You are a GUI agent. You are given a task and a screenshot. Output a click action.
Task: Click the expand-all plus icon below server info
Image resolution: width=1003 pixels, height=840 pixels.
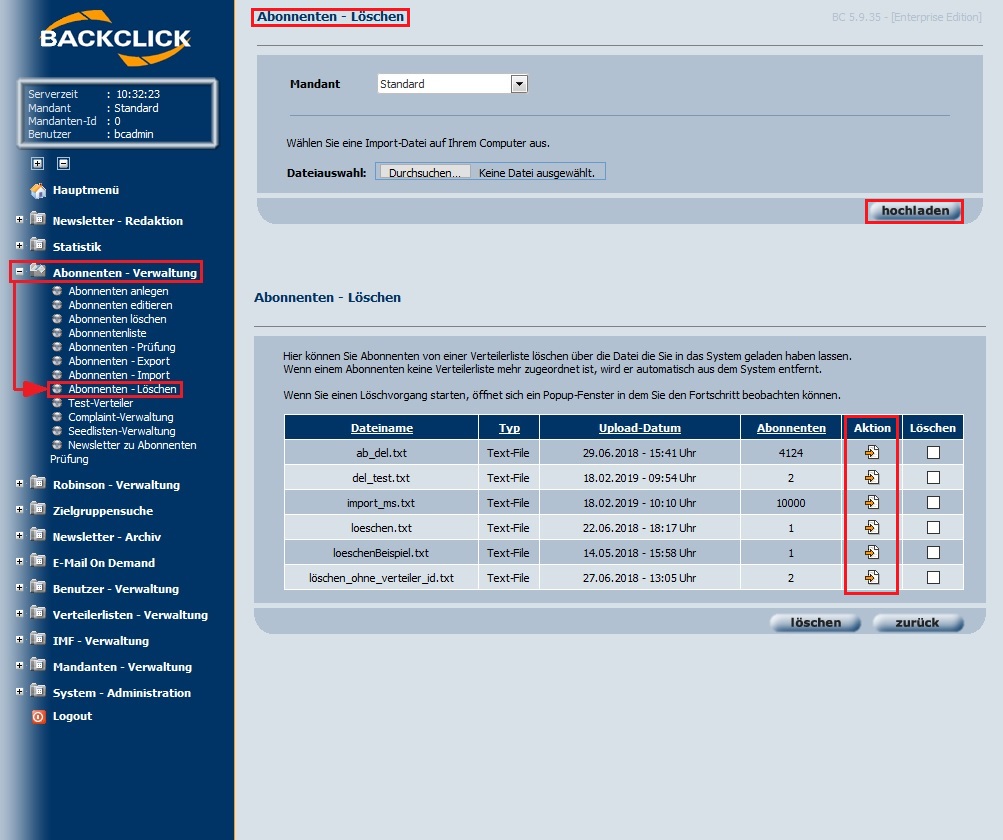[38, 163]
